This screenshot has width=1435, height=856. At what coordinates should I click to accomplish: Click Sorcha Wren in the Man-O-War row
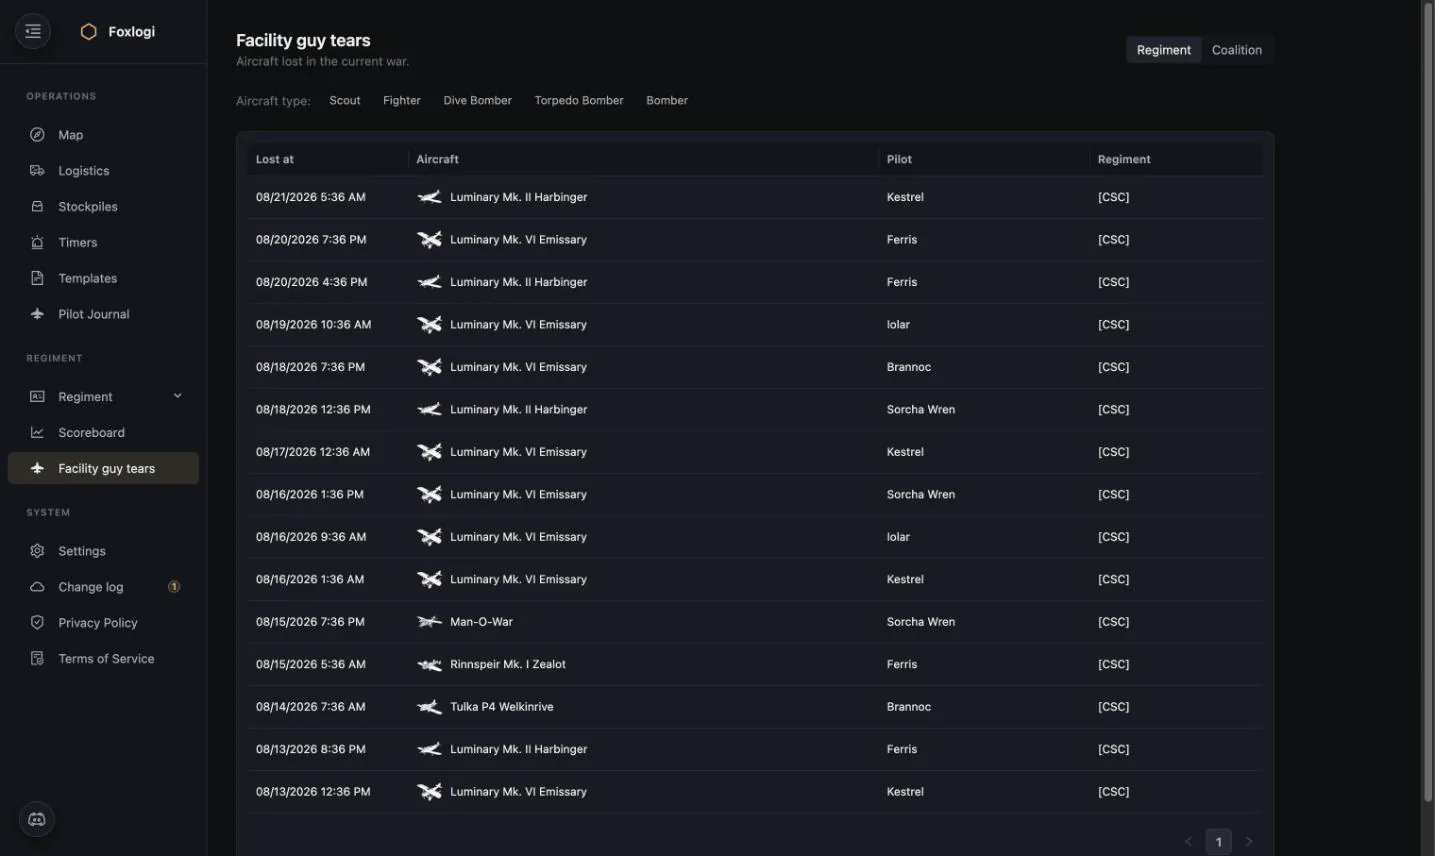pos(920,622)
